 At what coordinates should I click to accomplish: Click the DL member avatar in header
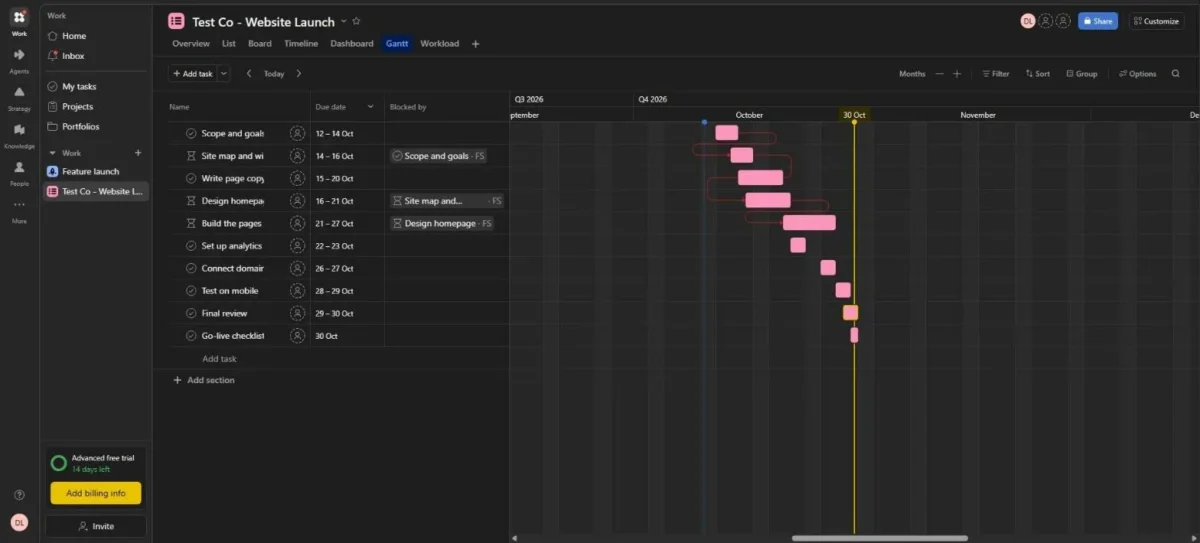1027,21
